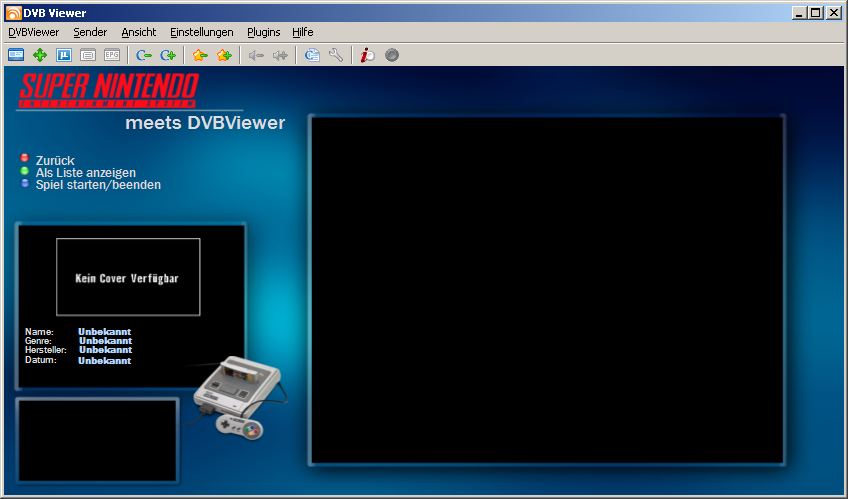Click the red info 'i' icon
848x499 pixels.
(368, 55)
